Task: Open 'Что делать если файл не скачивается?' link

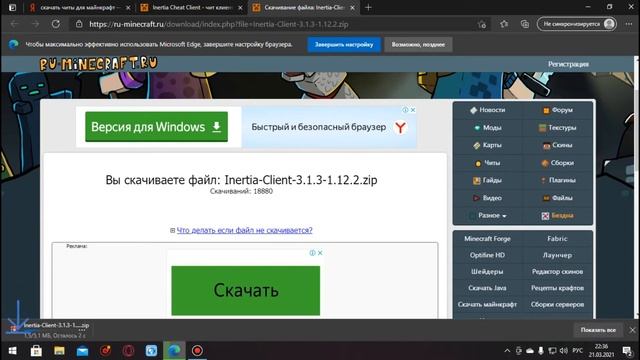Action: pos(244,230)
